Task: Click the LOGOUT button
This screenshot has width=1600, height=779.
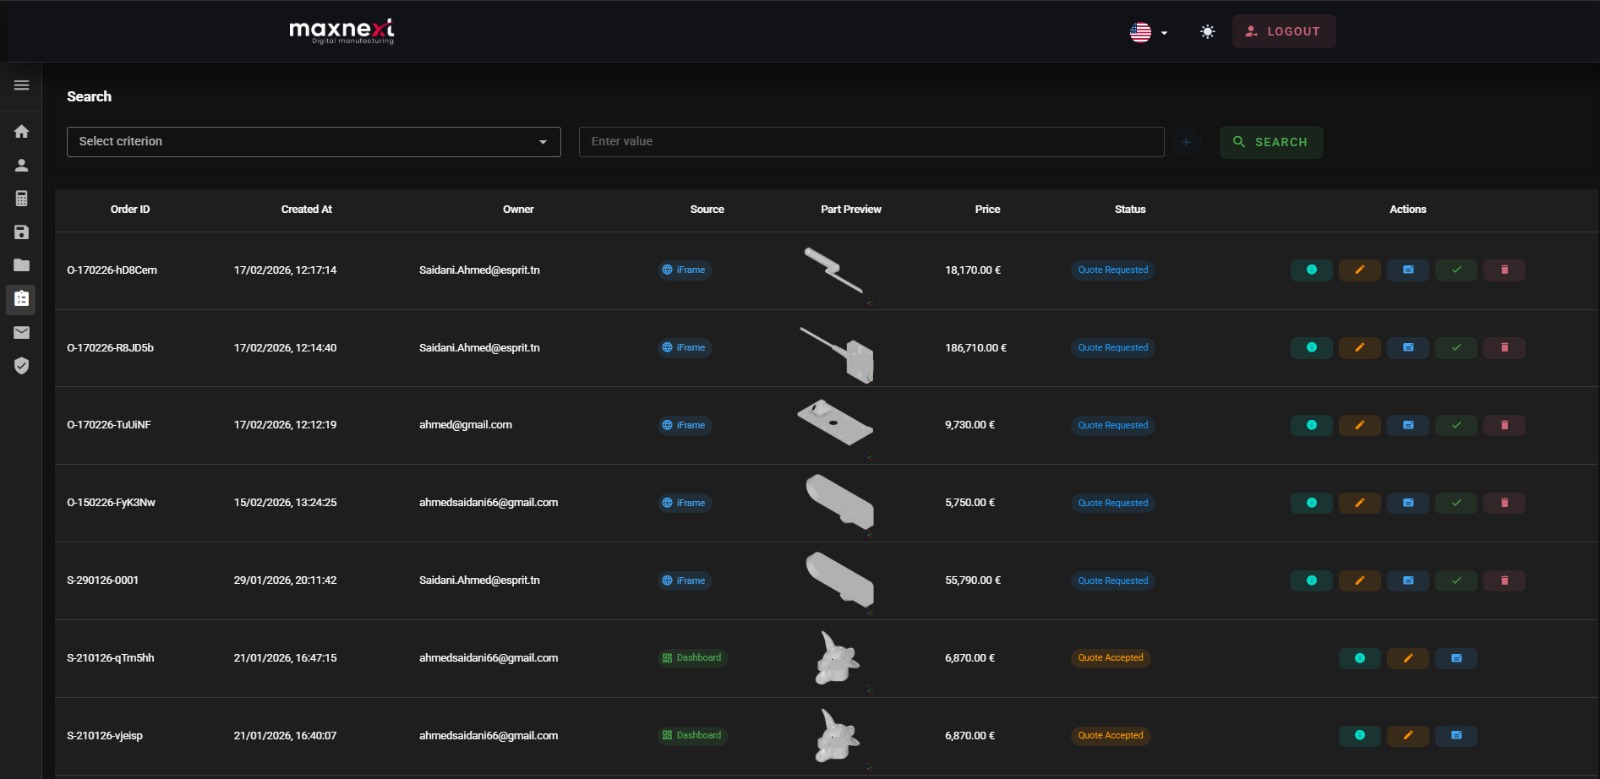Action: pos(1283,32)
